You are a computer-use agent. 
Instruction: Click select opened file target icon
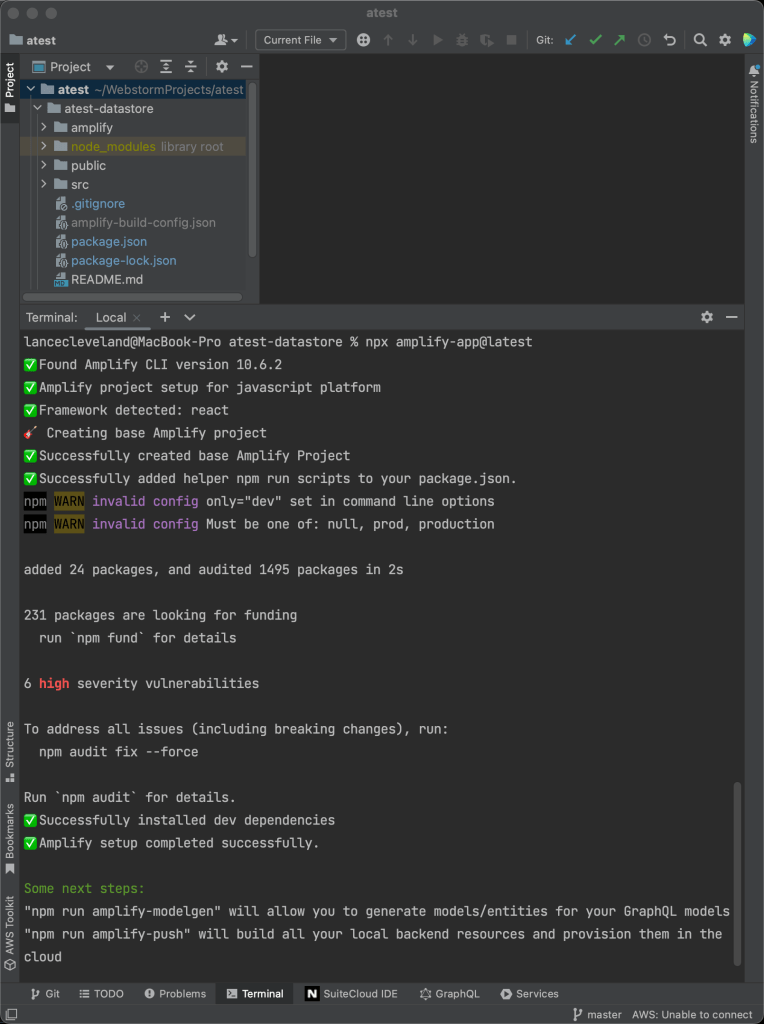tap(141, 67)
